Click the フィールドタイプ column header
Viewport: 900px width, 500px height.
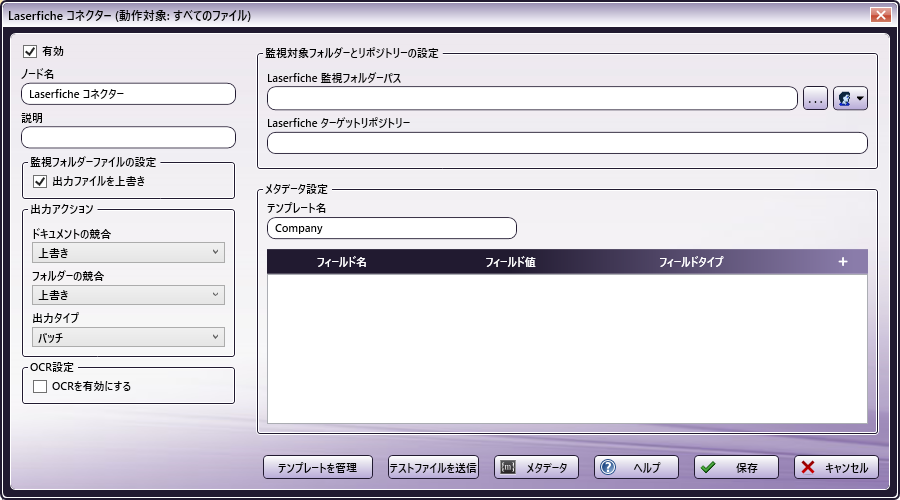[691, 262]
